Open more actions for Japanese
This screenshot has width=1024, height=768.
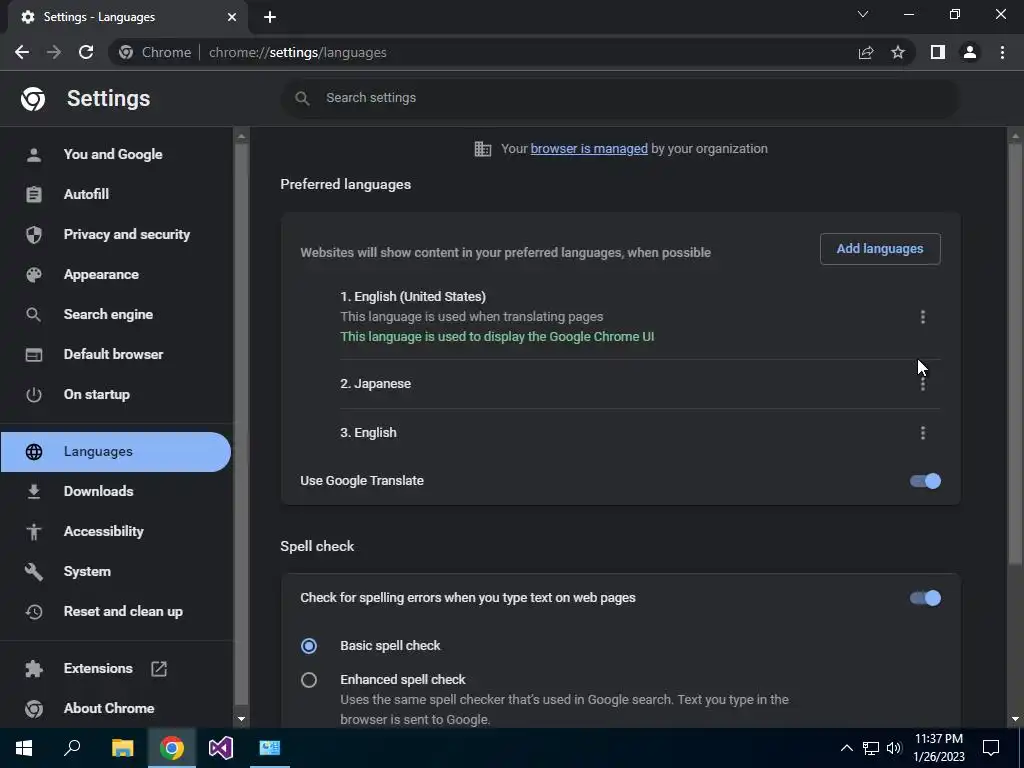[923, 384]
